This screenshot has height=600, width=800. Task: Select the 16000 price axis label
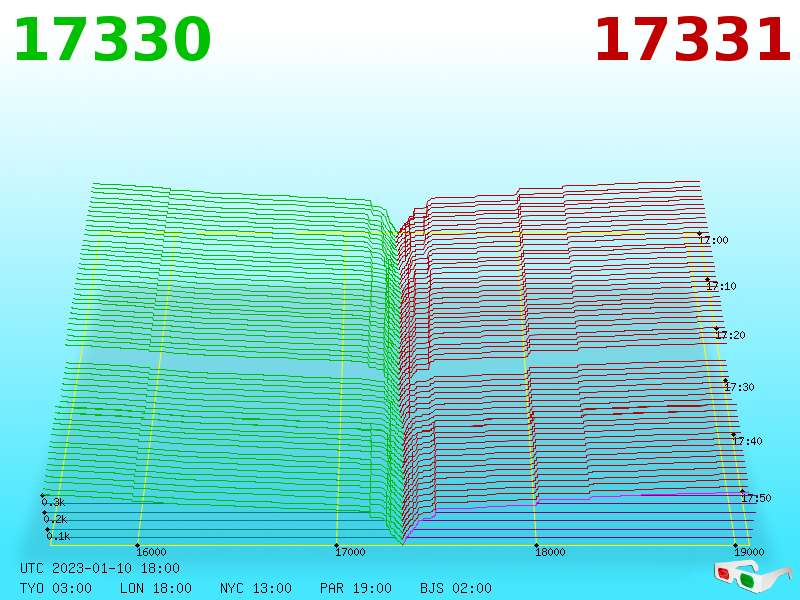point(152,552)
